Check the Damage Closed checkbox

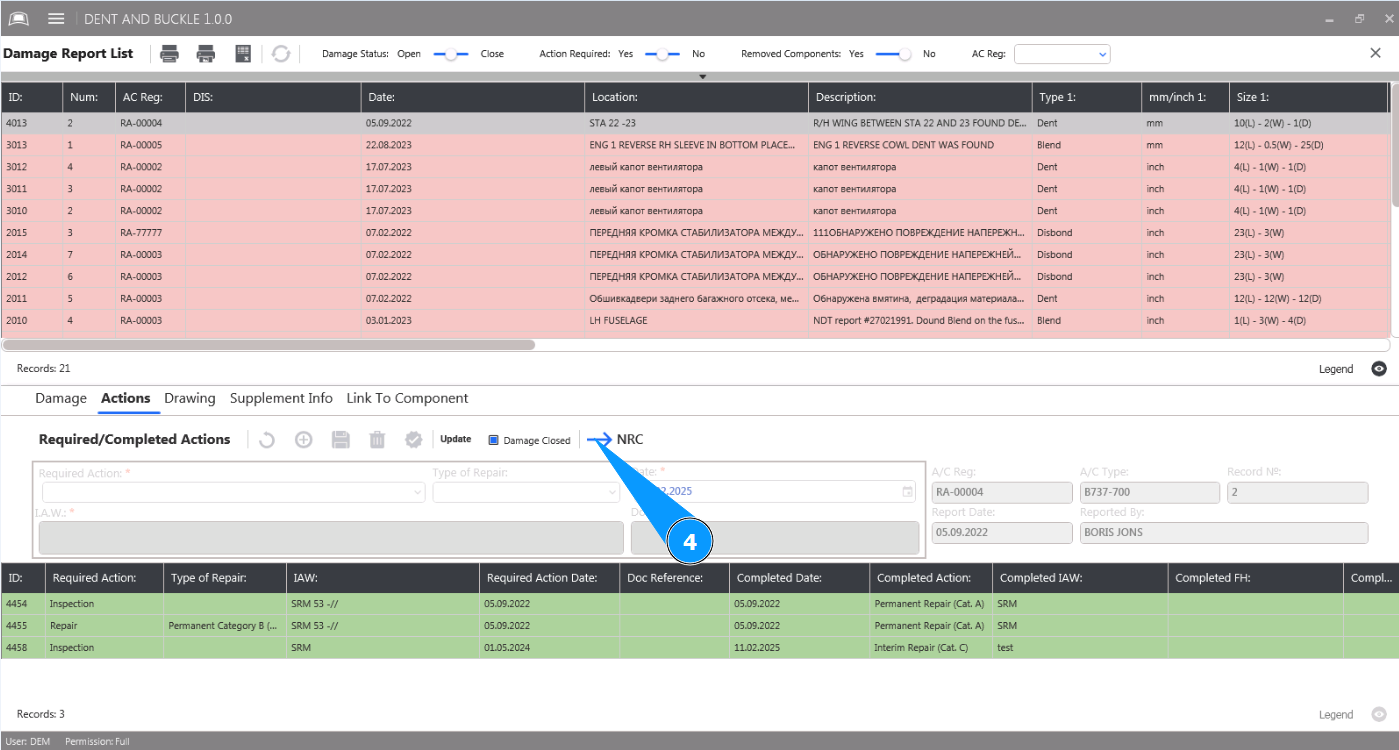[494, 440]
